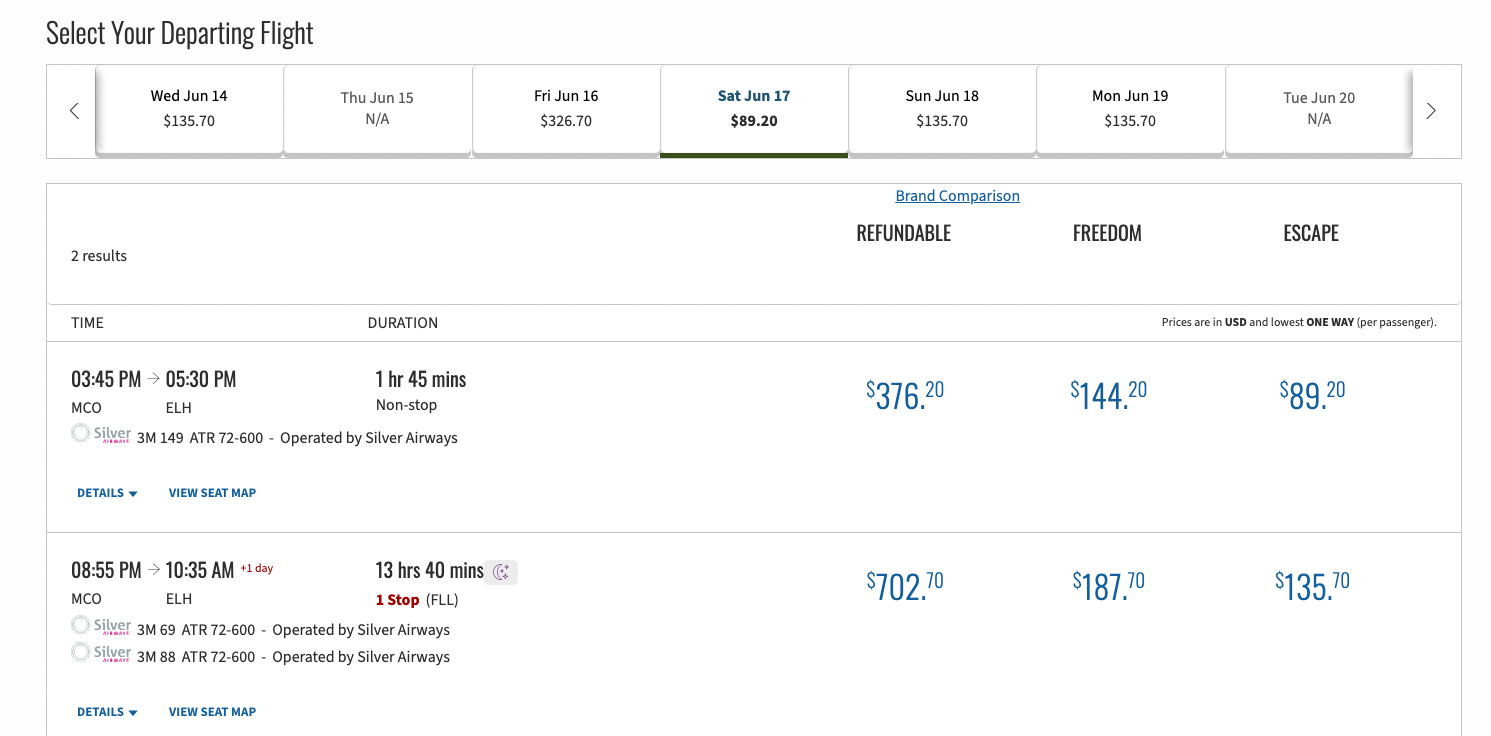Click the overnight flight moon icon

tap(502, 572)
